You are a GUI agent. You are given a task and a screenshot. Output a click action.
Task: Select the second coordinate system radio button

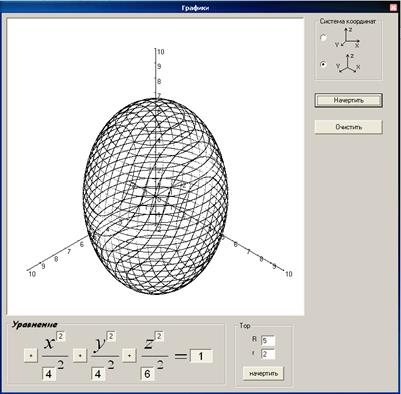coord(323,64)
